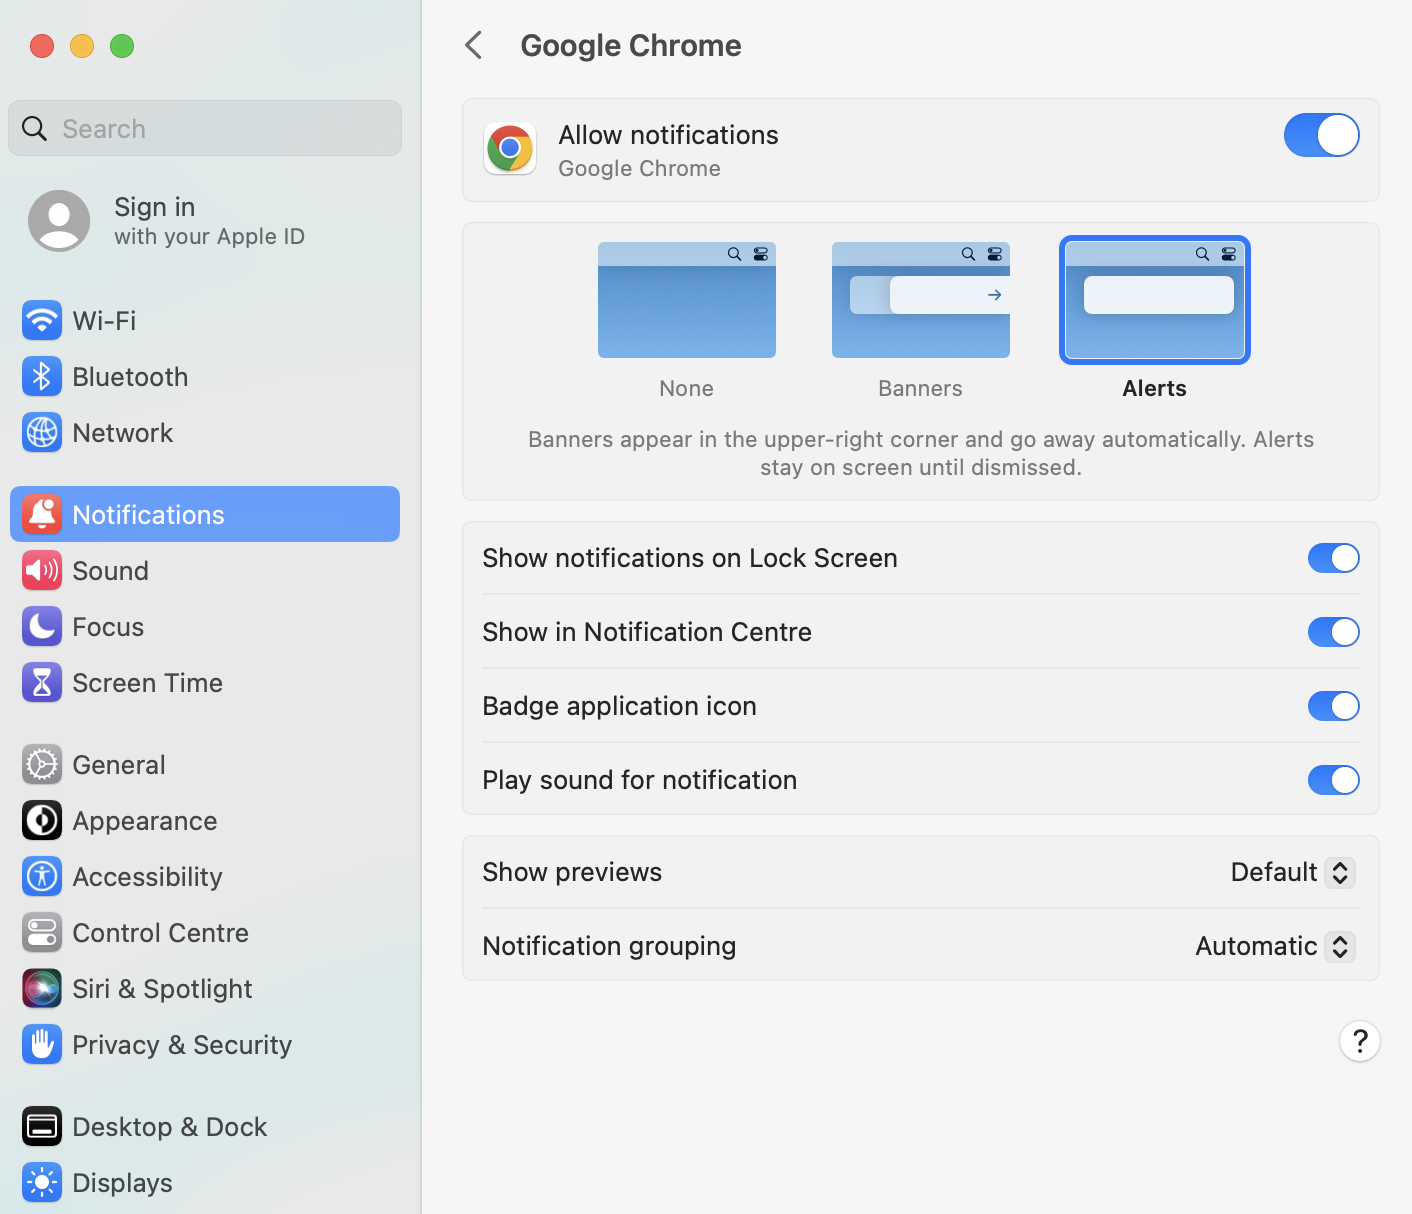Screen dimensions: 1412x1214
Task: Open Sound settings using the speaker icon
Action: tap(42, 570)
